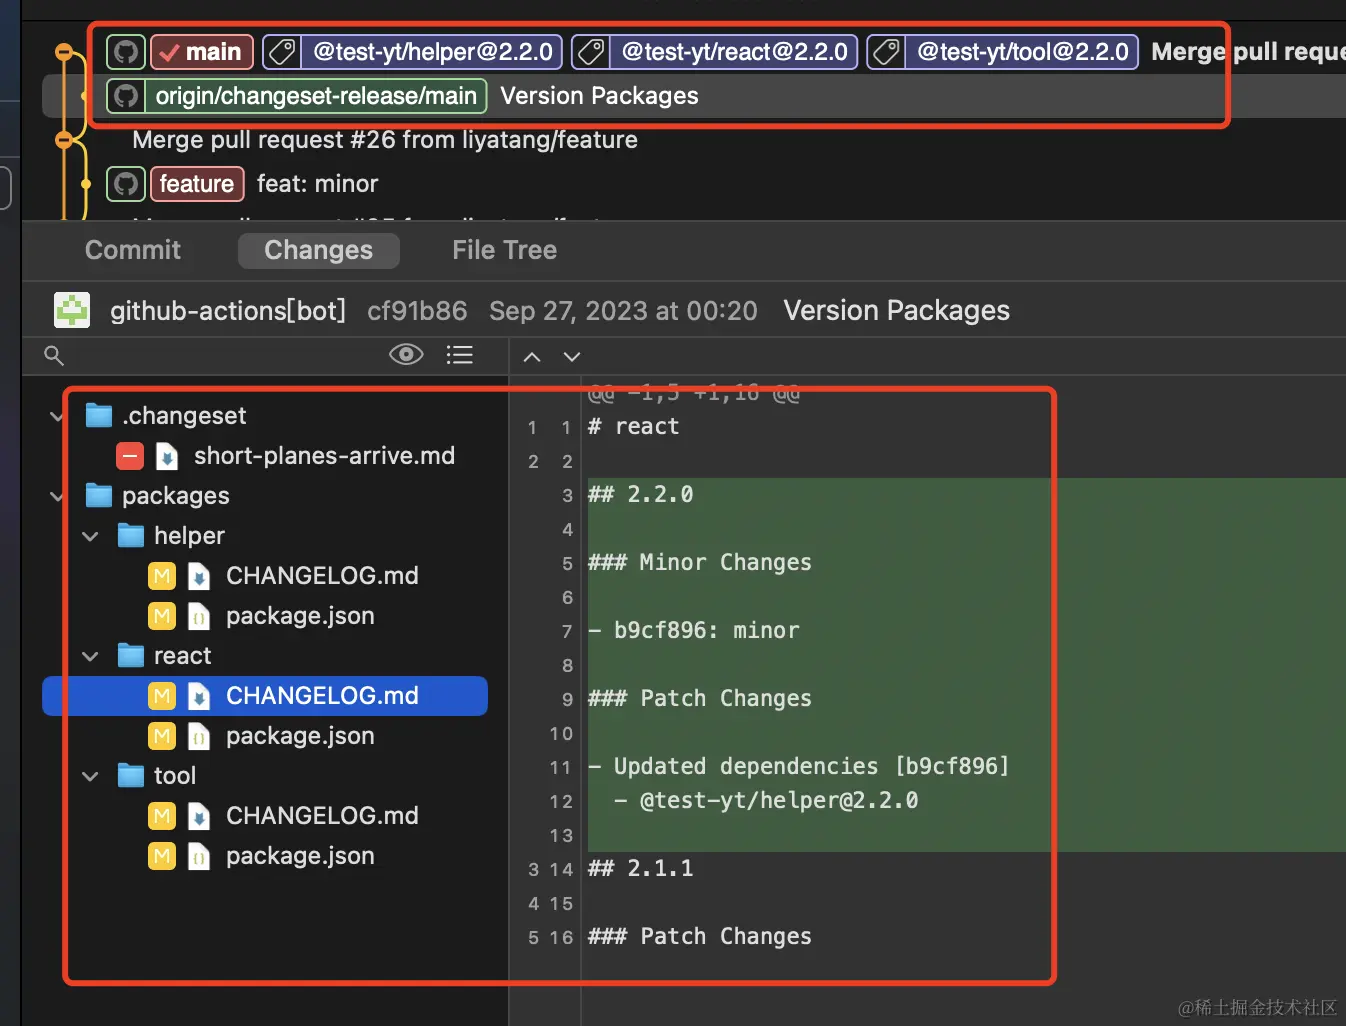
Task: Click the github-actions[bot] avatar
Action: coord(72,311)
